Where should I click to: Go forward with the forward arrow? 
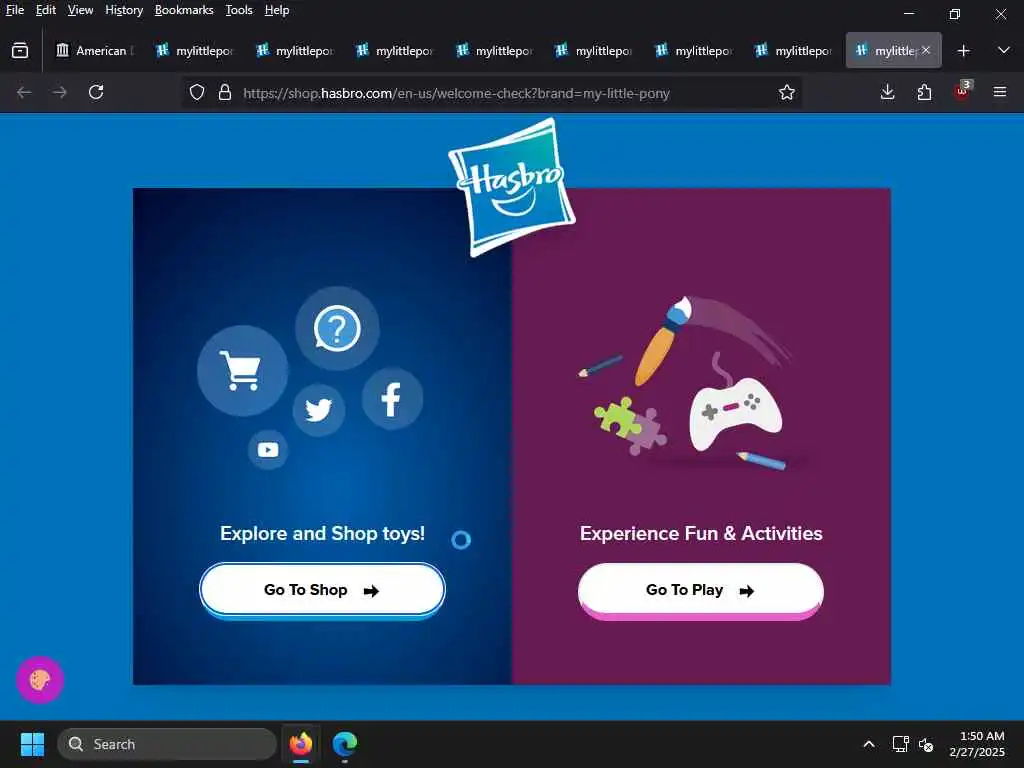pyautogui.click(x=60, y=93)
